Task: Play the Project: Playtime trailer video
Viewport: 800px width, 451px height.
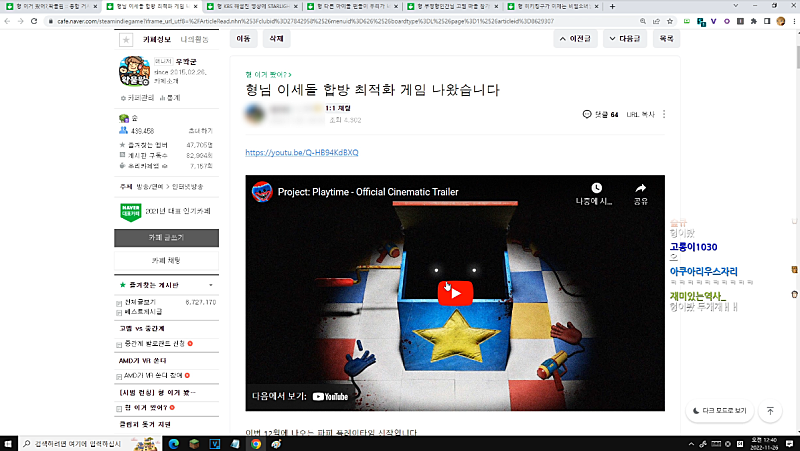Action: coord(455,293)
